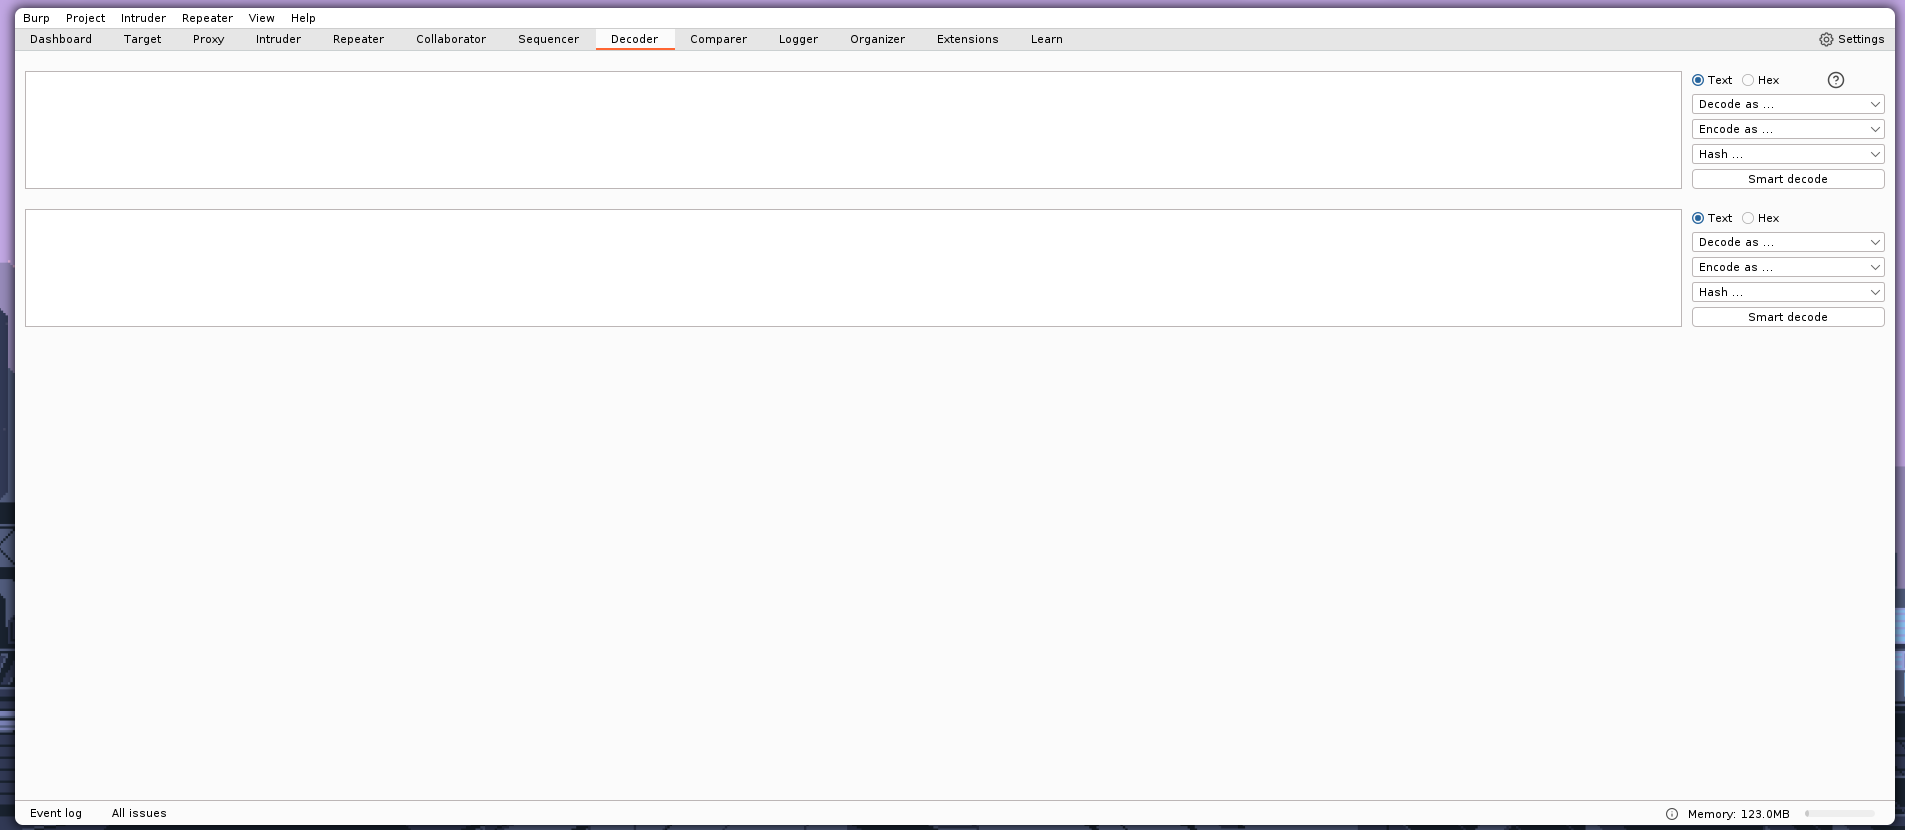Switch to the Organizer tab

(877, 39)
